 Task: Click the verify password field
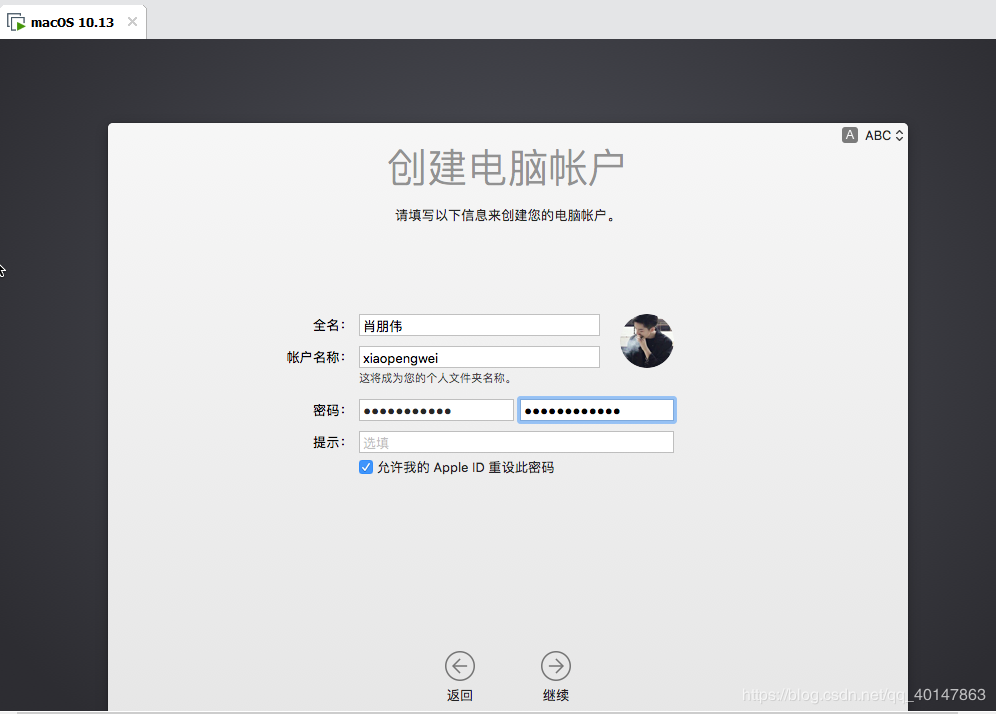pyautogui.click(x=596, y=410)
